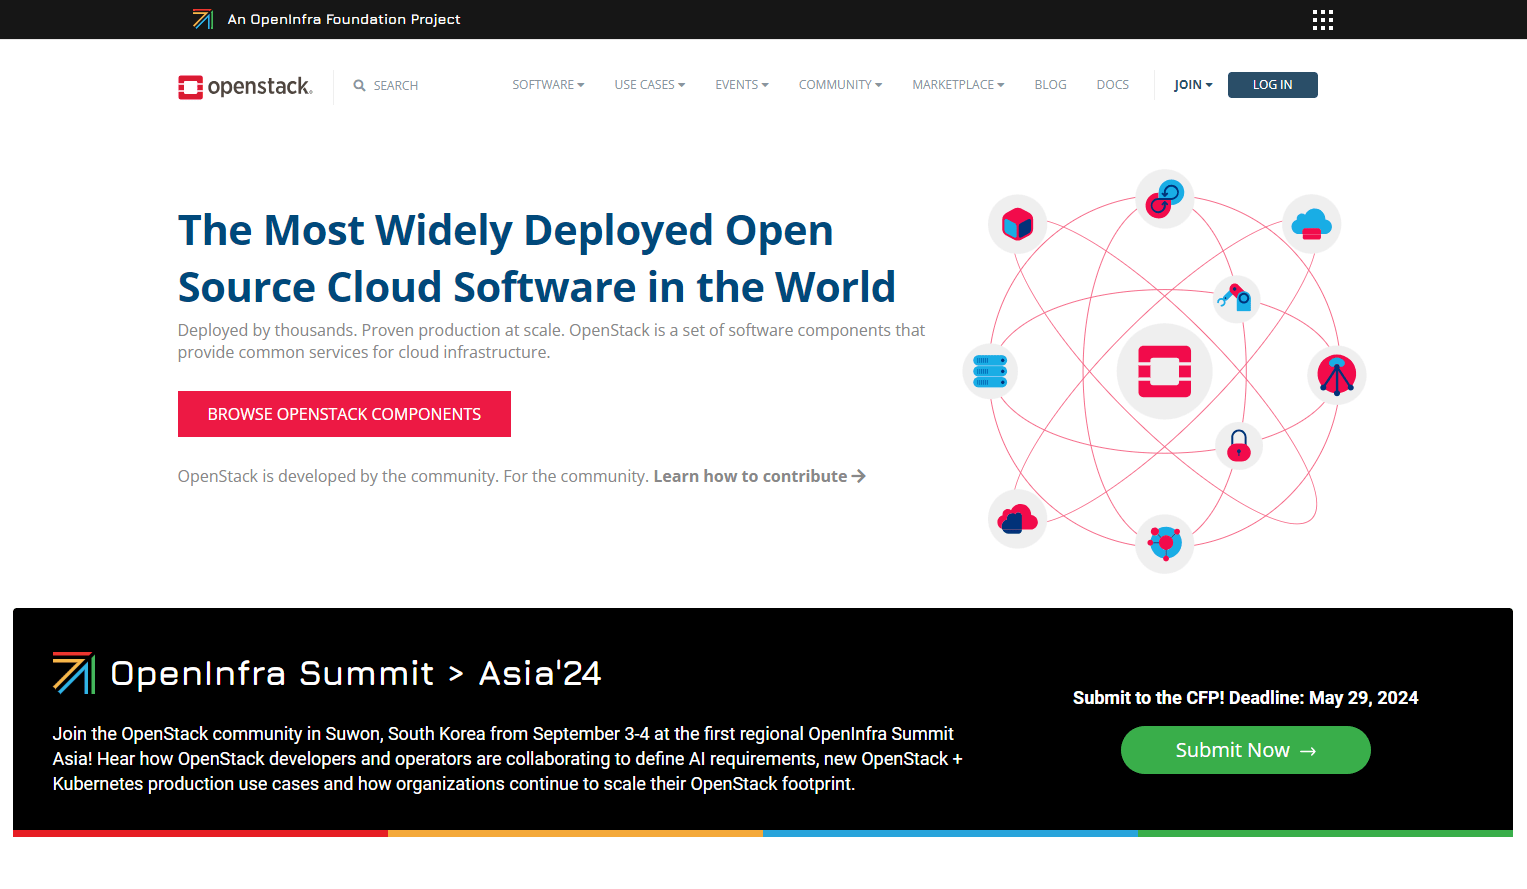Click Browse OpenStack Components button
Screen dimensions: 1527x889
click(x=344, y=414)
